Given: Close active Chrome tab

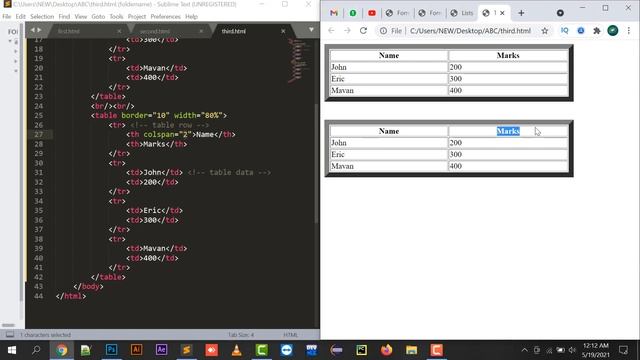Looking at the screenshot, I should 502,13.
